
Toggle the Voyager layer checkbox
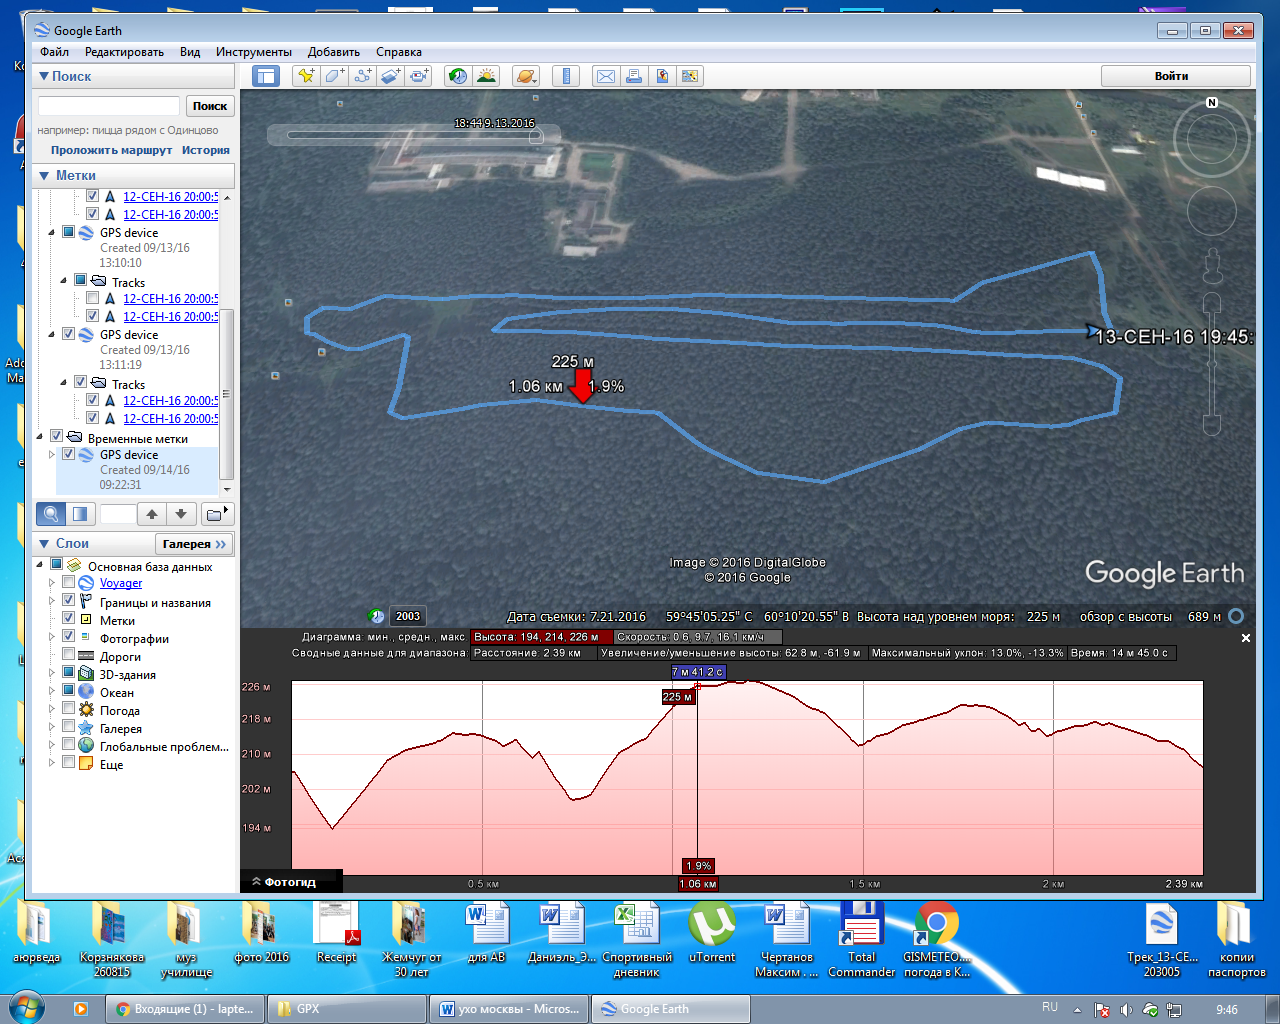coord(69,583)
